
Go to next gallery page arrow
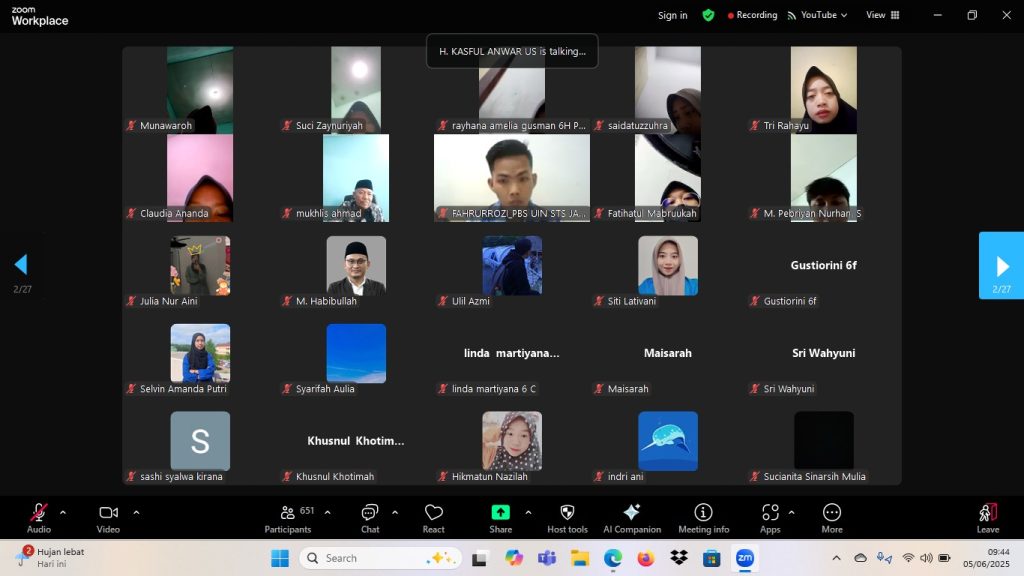(1001, 266)
